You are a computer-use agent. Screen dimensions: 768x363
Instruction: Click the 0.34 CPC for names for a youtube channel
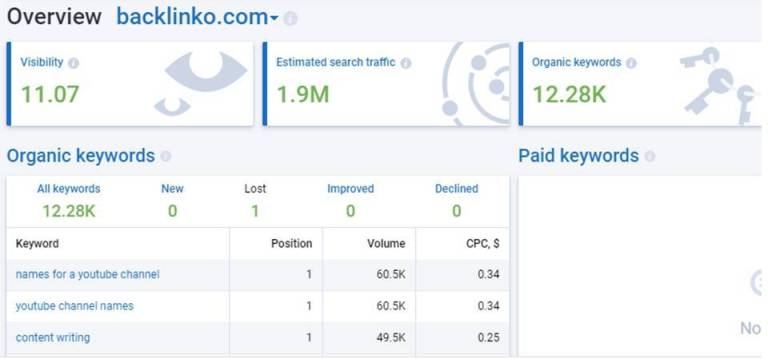pos(488,274)
